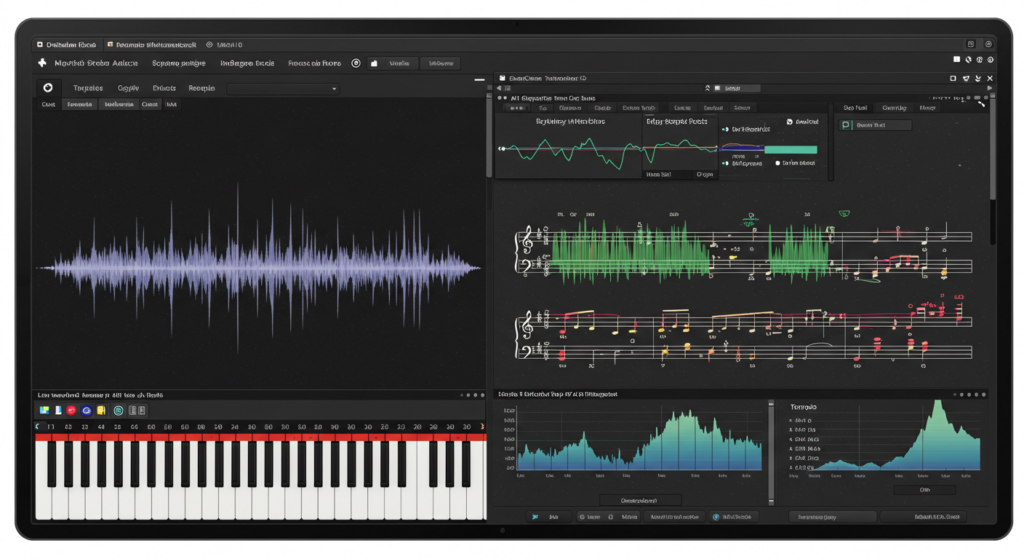Select the middle tab in right sidebar tab group
Screen dimensions: 1024x559
pyautogui.click(x=894, y=108)
